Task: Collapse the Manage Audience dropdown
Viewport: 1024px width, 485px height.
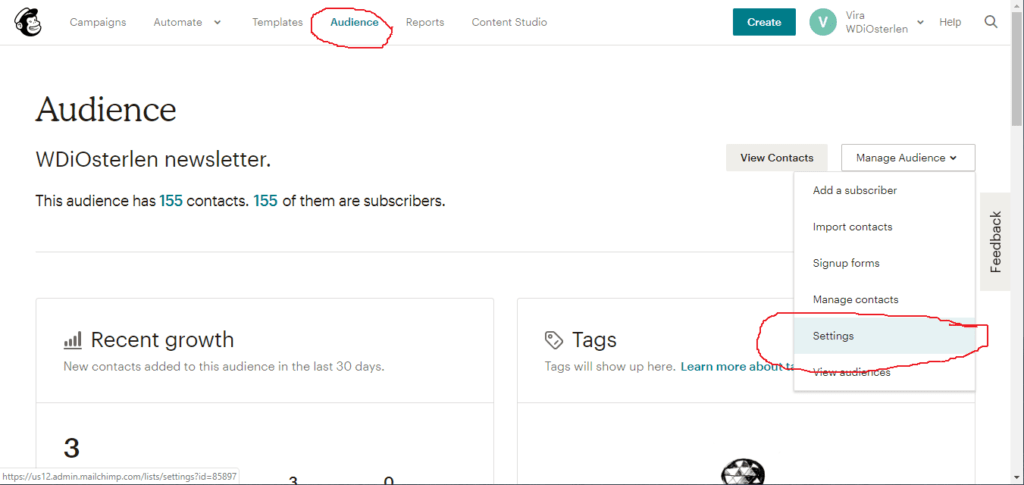Action: click(x=907, y=158)
